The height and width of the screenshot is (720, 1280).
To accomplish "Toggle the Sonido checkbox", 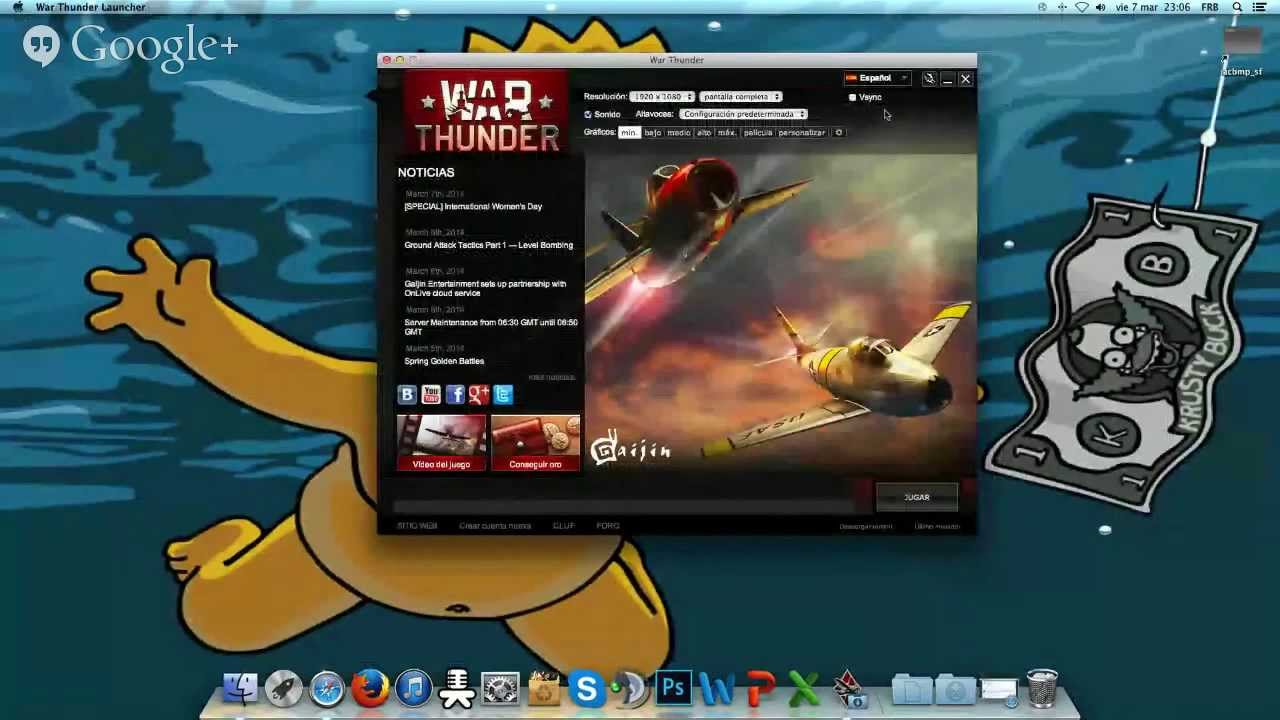I will point(588,114).
